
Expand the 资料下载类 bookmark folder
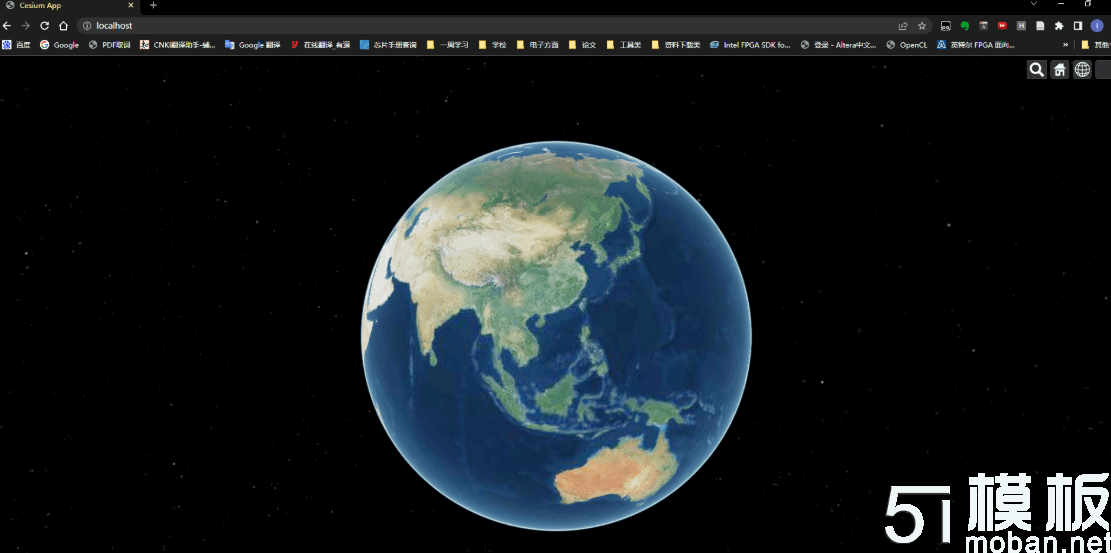[676, 45]
